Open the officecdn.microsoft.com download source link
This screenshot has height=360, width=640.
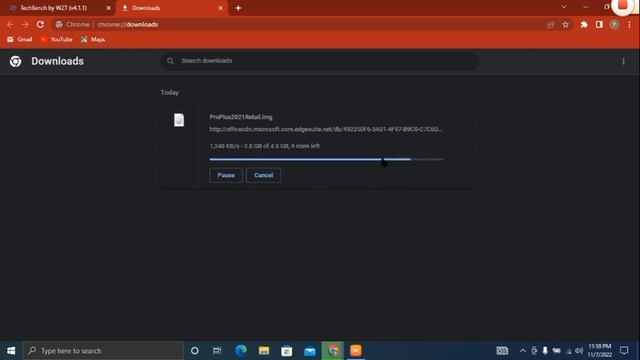click(x=326, y=129)
